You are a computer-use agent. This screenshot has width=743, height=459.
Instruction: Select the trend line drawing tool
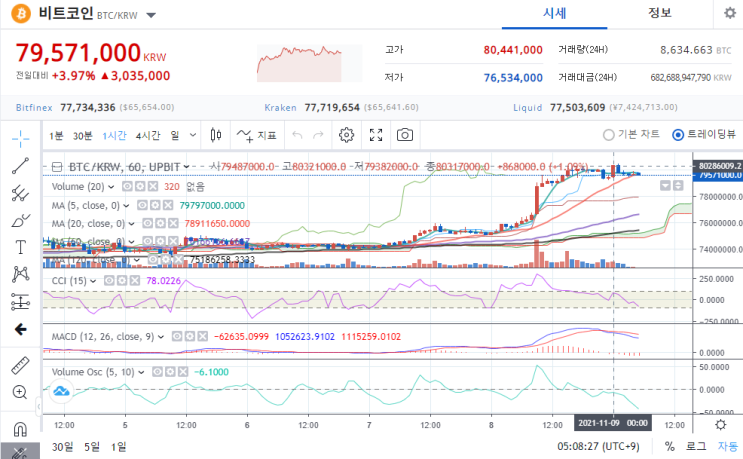(x=20, y=166)
